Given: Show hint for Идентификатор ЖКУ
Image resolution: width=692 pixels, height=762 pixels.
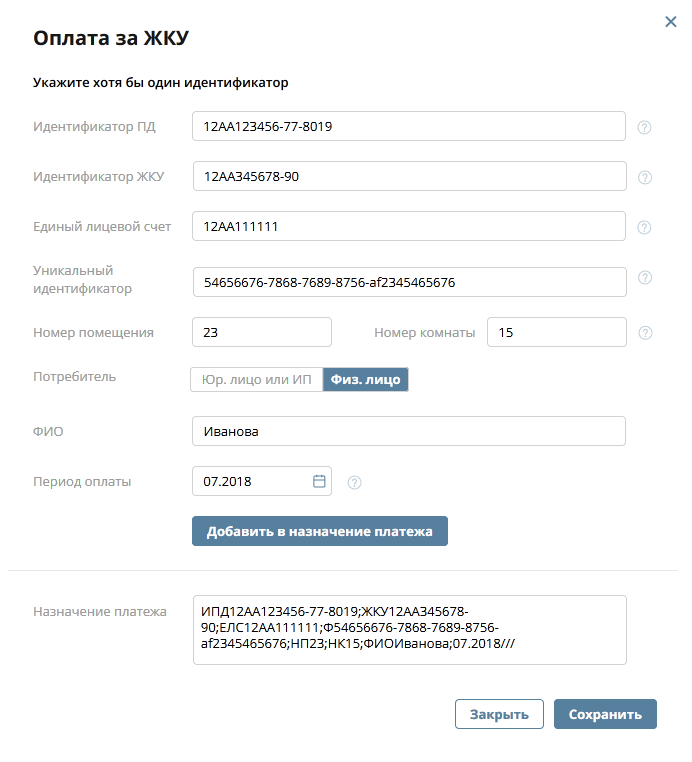Looking at the screenshot, I should coord(644,177).
